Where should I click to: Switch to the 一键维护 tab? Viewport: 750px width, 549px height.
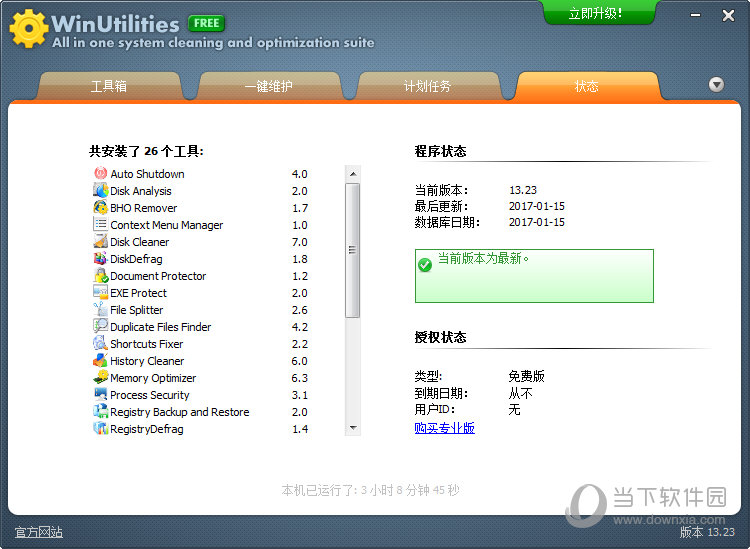point(269,86)
